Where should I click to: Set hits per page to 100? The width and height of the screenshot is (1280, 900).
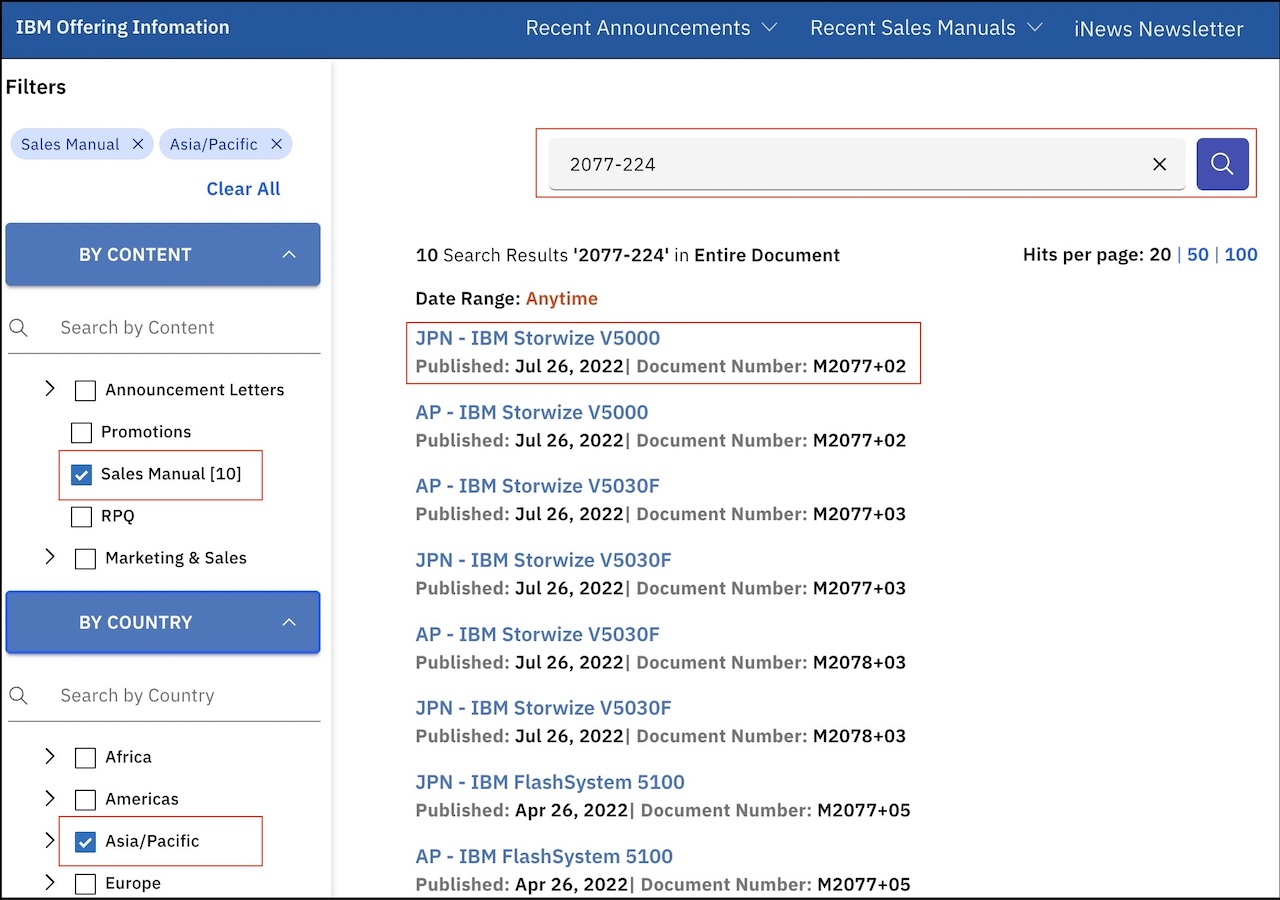1241,254
